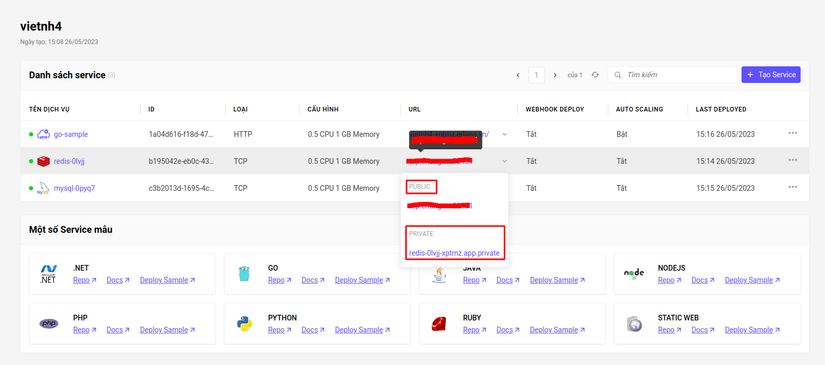Open NODEJS Repo link

(x=669, y=280)
